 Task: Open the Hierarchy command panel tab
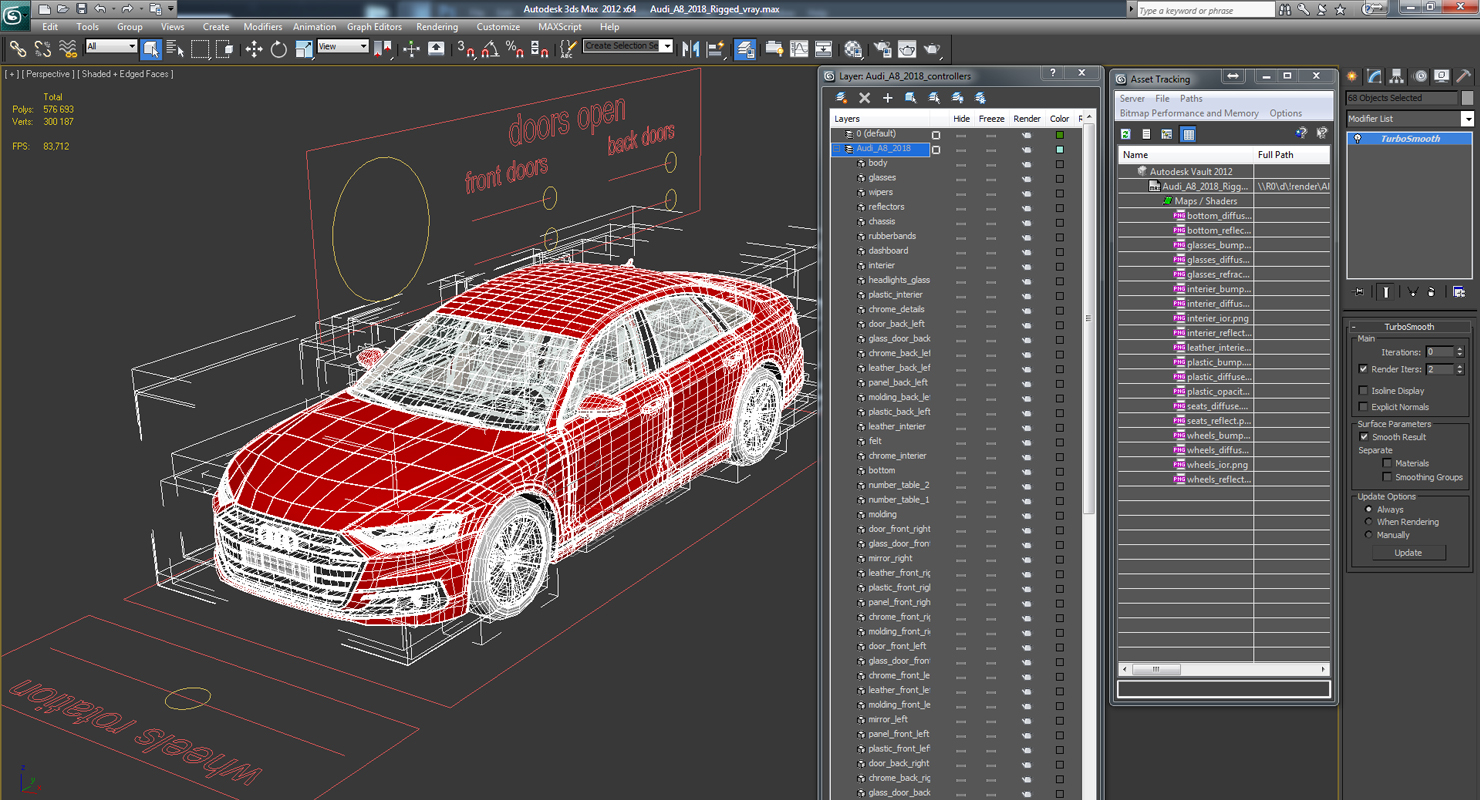(1397, 76)
